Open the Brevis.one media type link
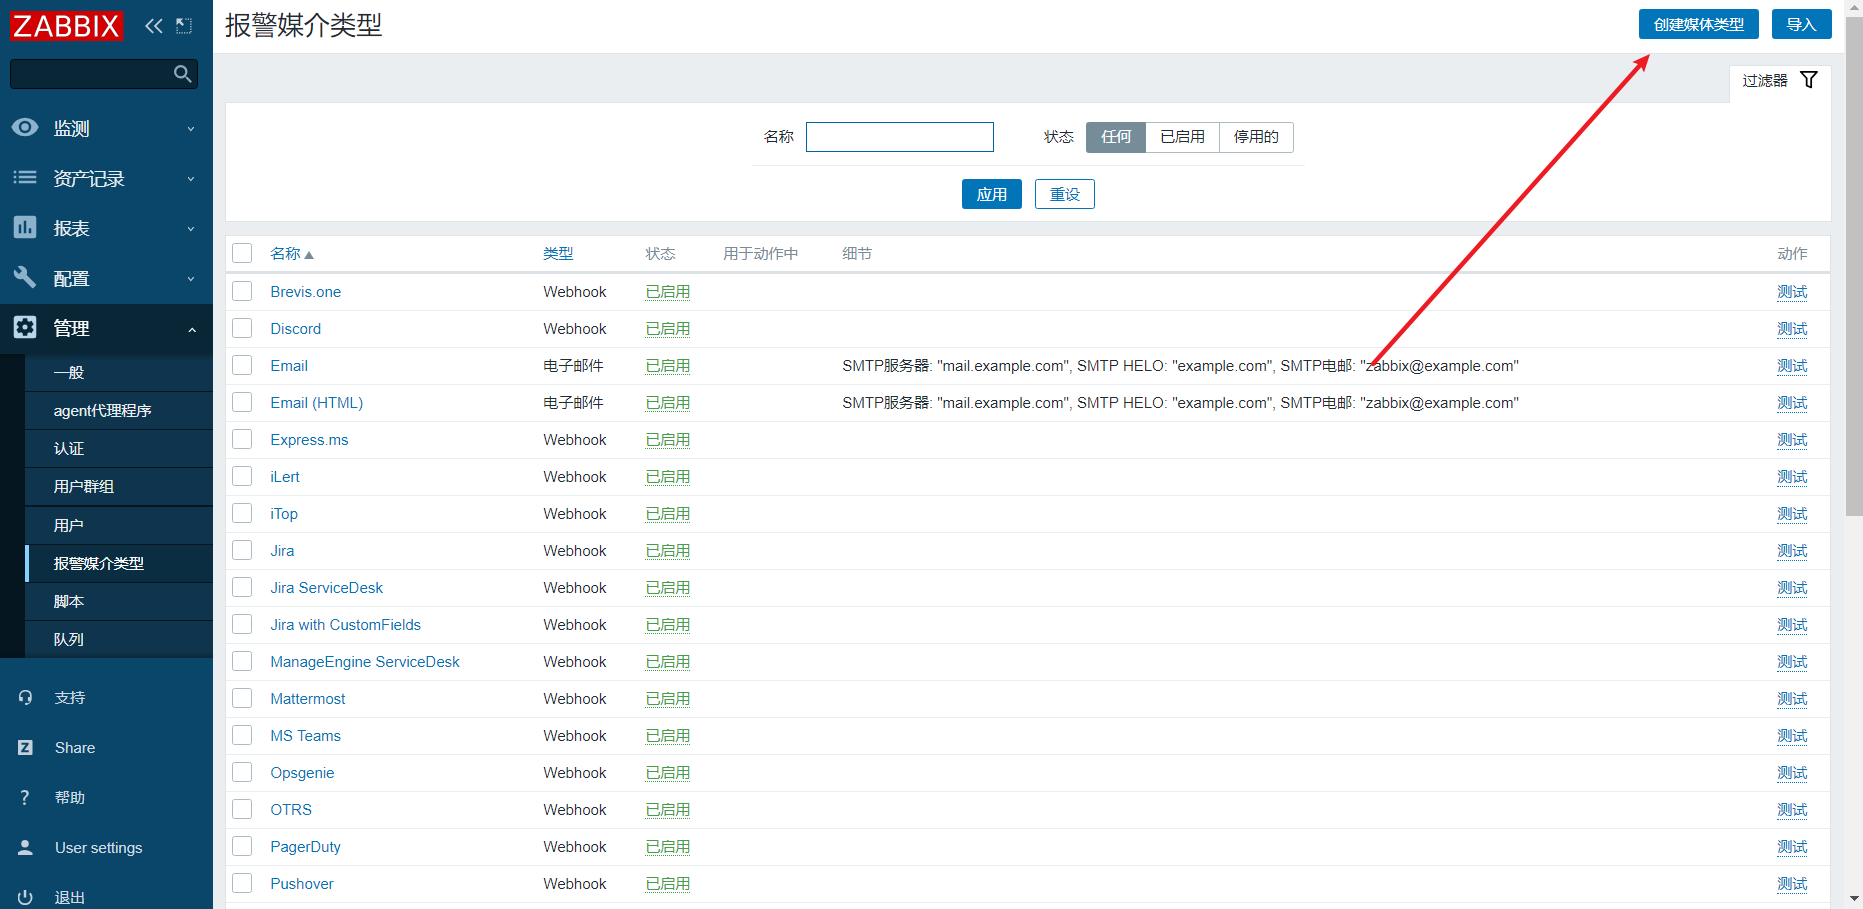This screenshot has height=909, width=1863. click(x=305, y=292)
